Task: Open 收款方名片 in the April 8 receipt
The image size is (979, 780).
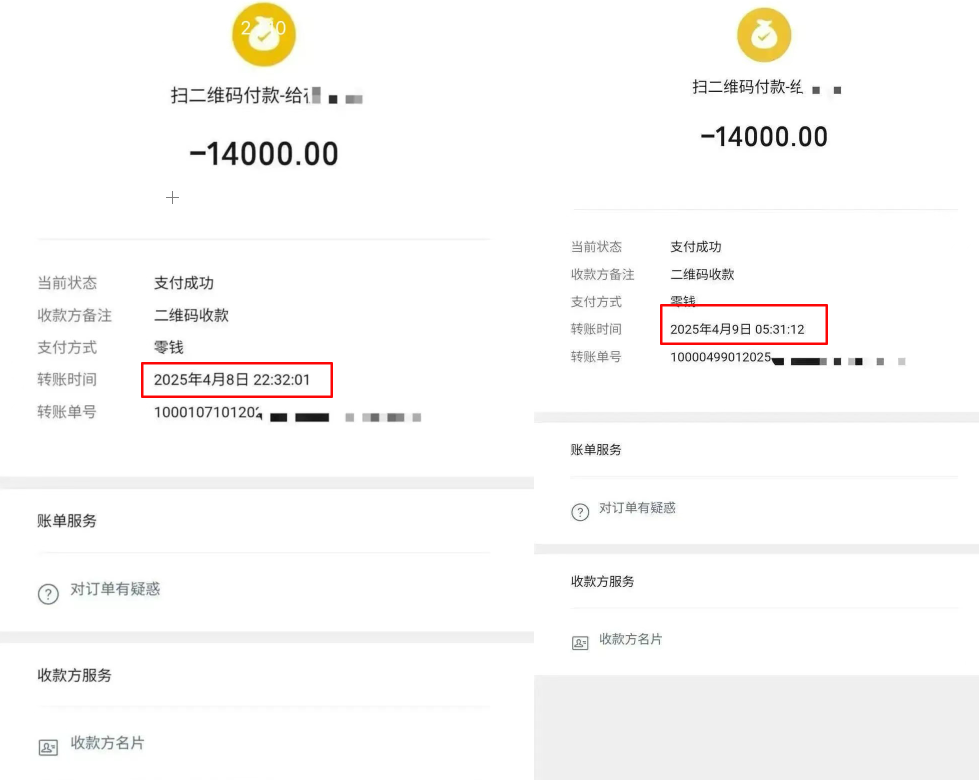Action: (x=107, y=743)
